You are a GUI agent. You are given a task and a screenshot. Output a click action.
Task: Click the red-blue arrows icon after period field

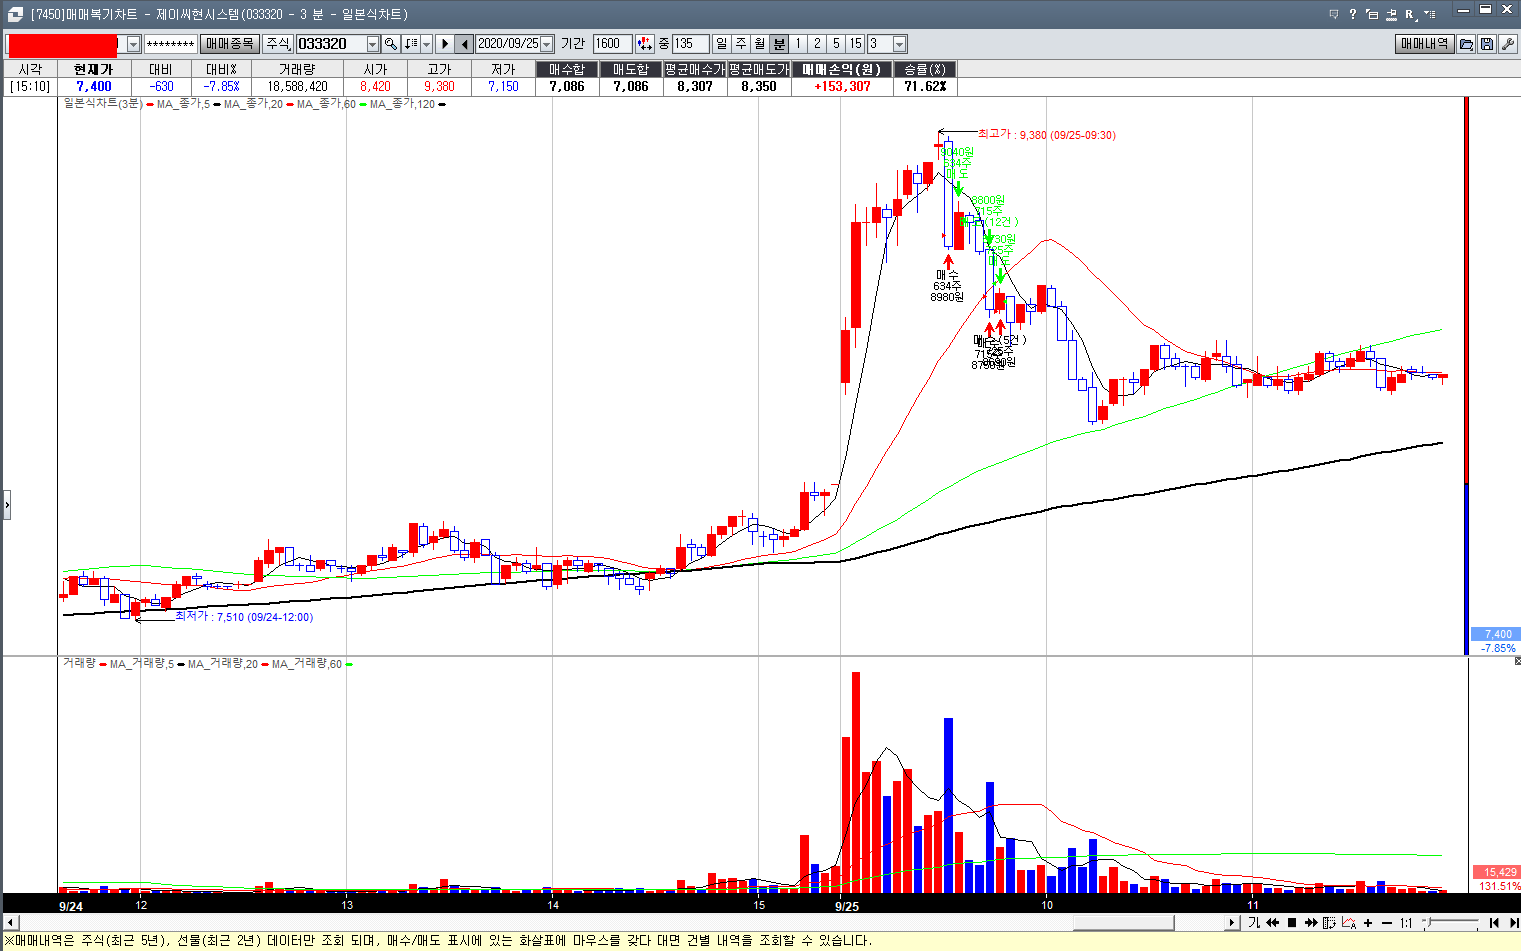pos(644,44)
